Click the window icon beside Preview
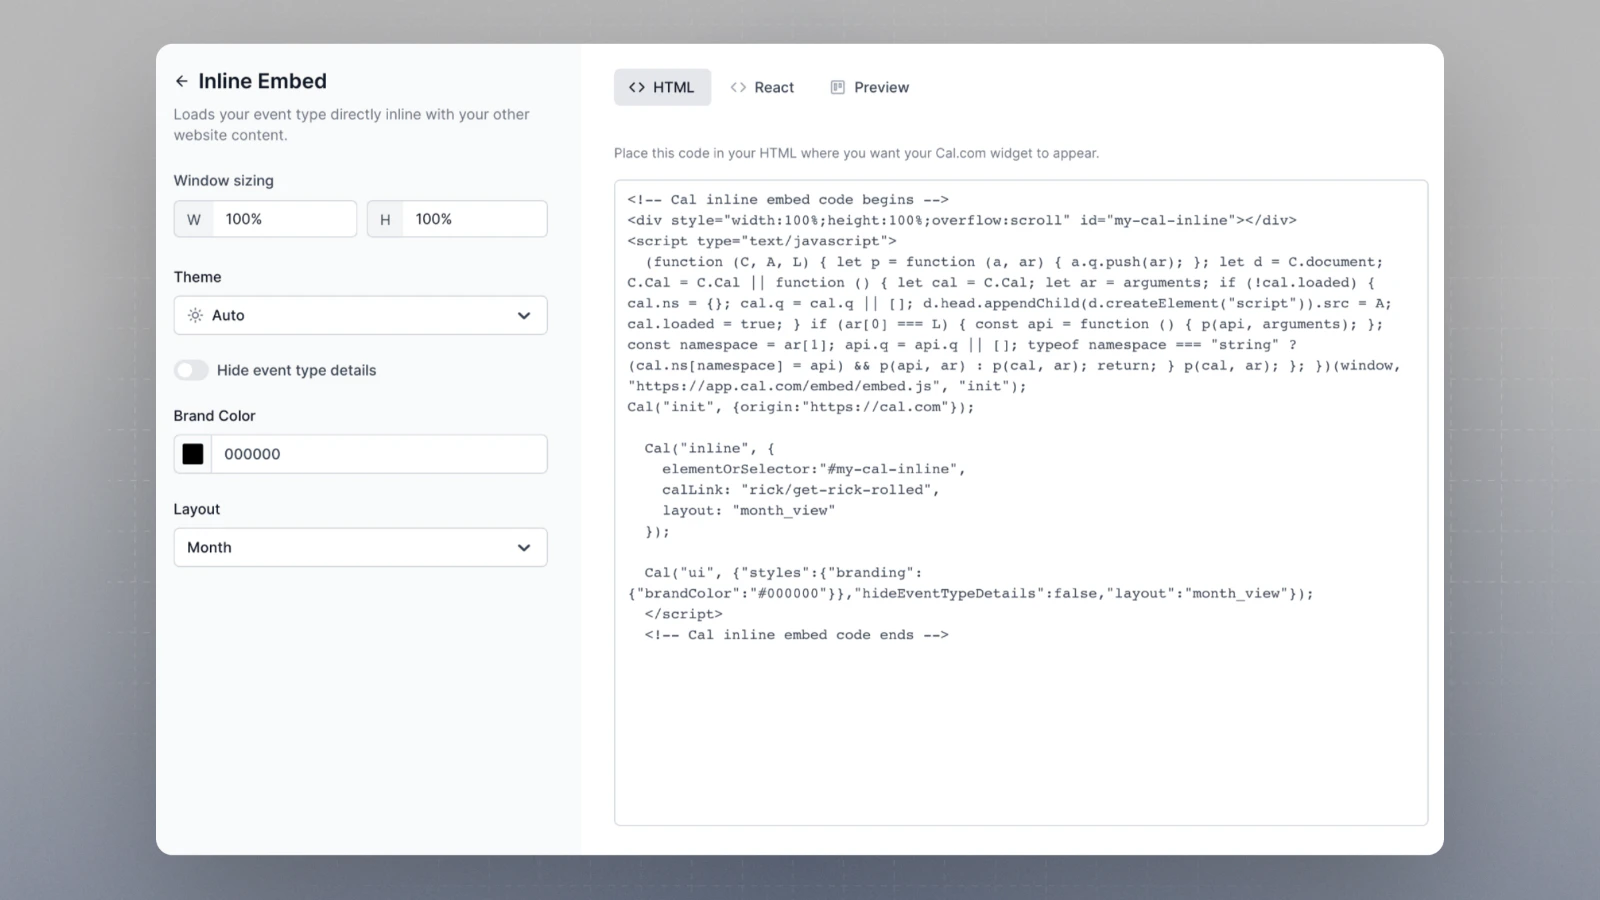Screen dimensions: 1600x900 tap(836, 87)
